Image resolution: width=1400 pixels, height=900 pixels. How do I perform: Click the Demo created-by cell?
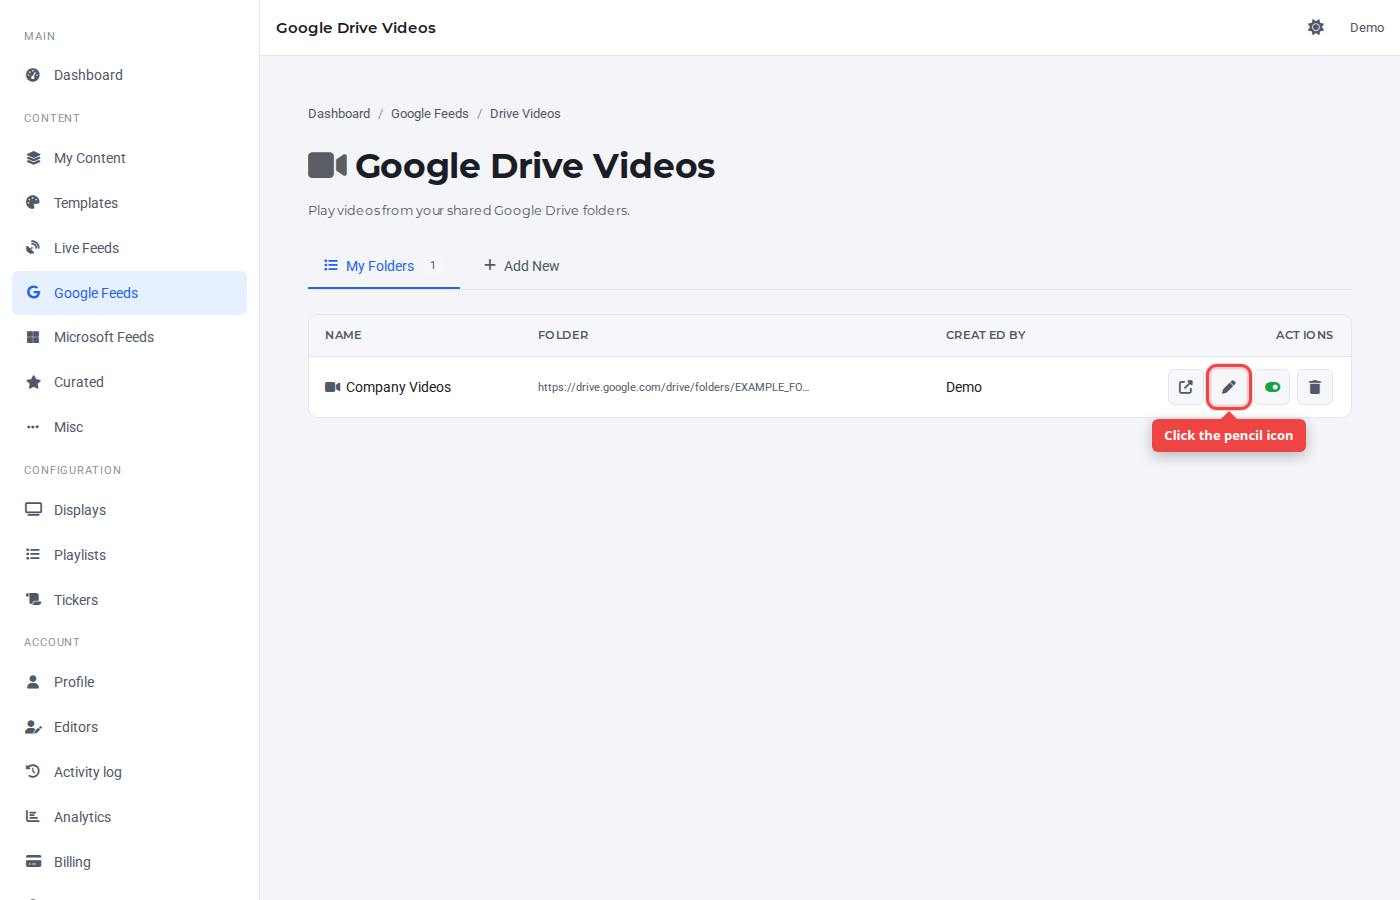click(x=964, y=387)
